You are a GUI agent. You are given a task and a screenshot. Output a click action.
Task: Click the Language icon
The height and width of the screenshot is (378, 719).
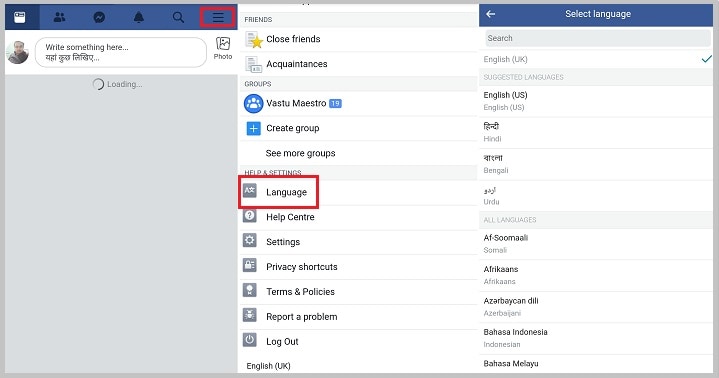[250, 190]
